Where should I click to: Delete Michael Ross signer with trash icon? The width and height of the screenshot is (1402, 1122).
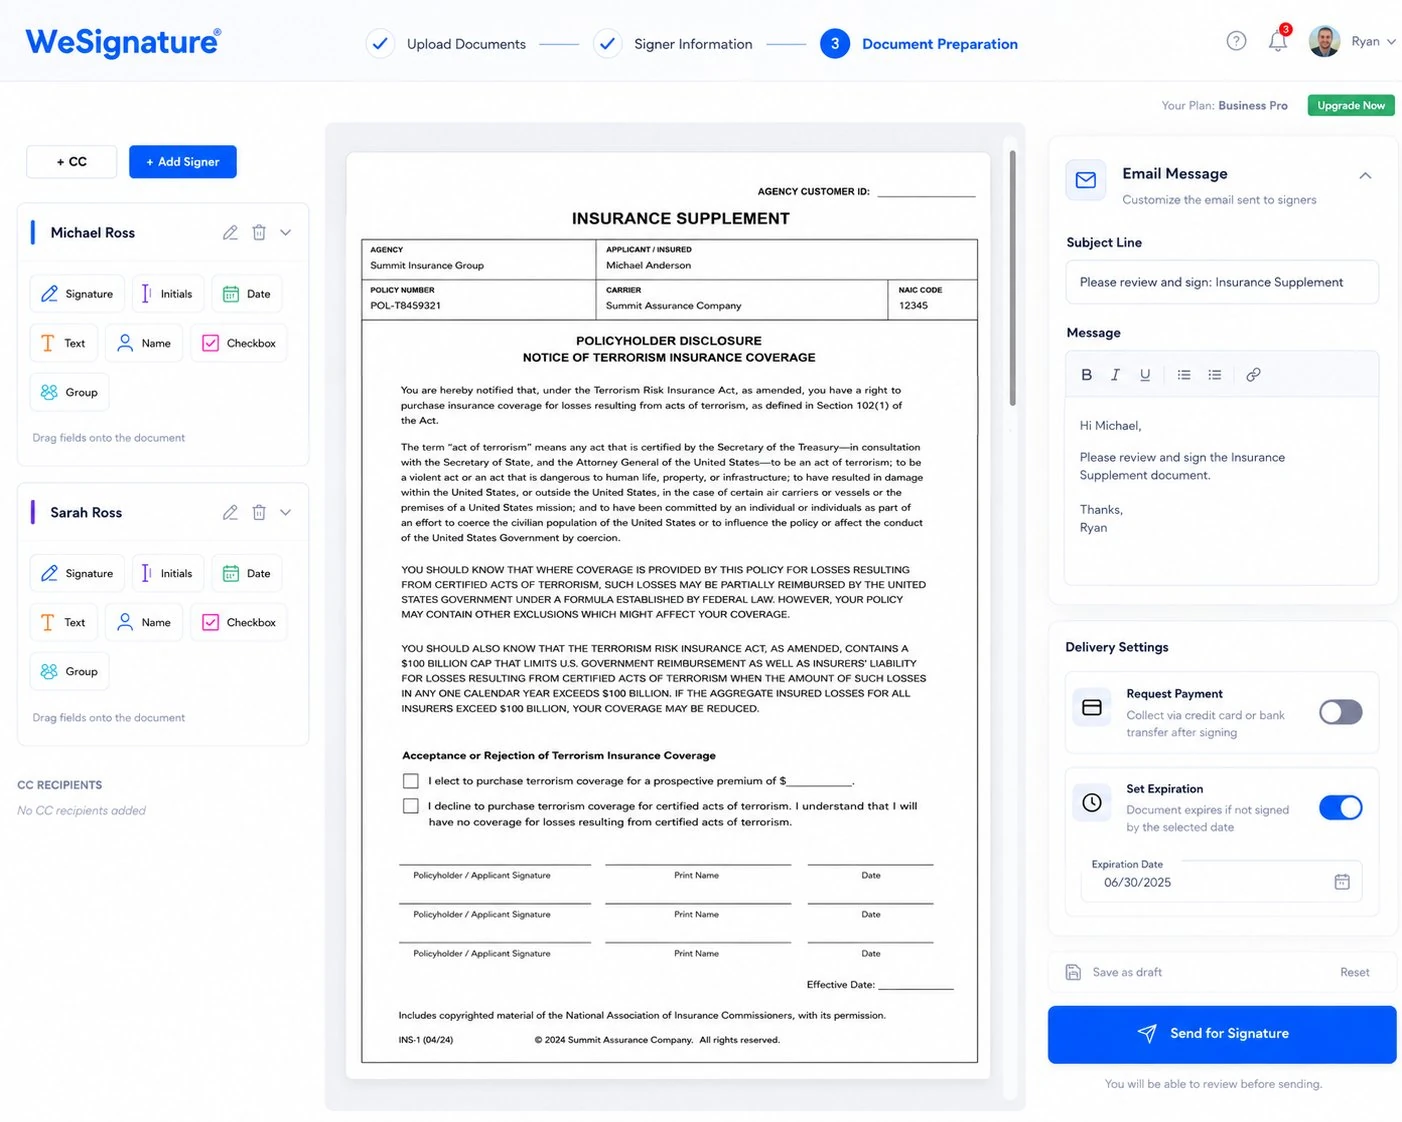pos(259,232)
